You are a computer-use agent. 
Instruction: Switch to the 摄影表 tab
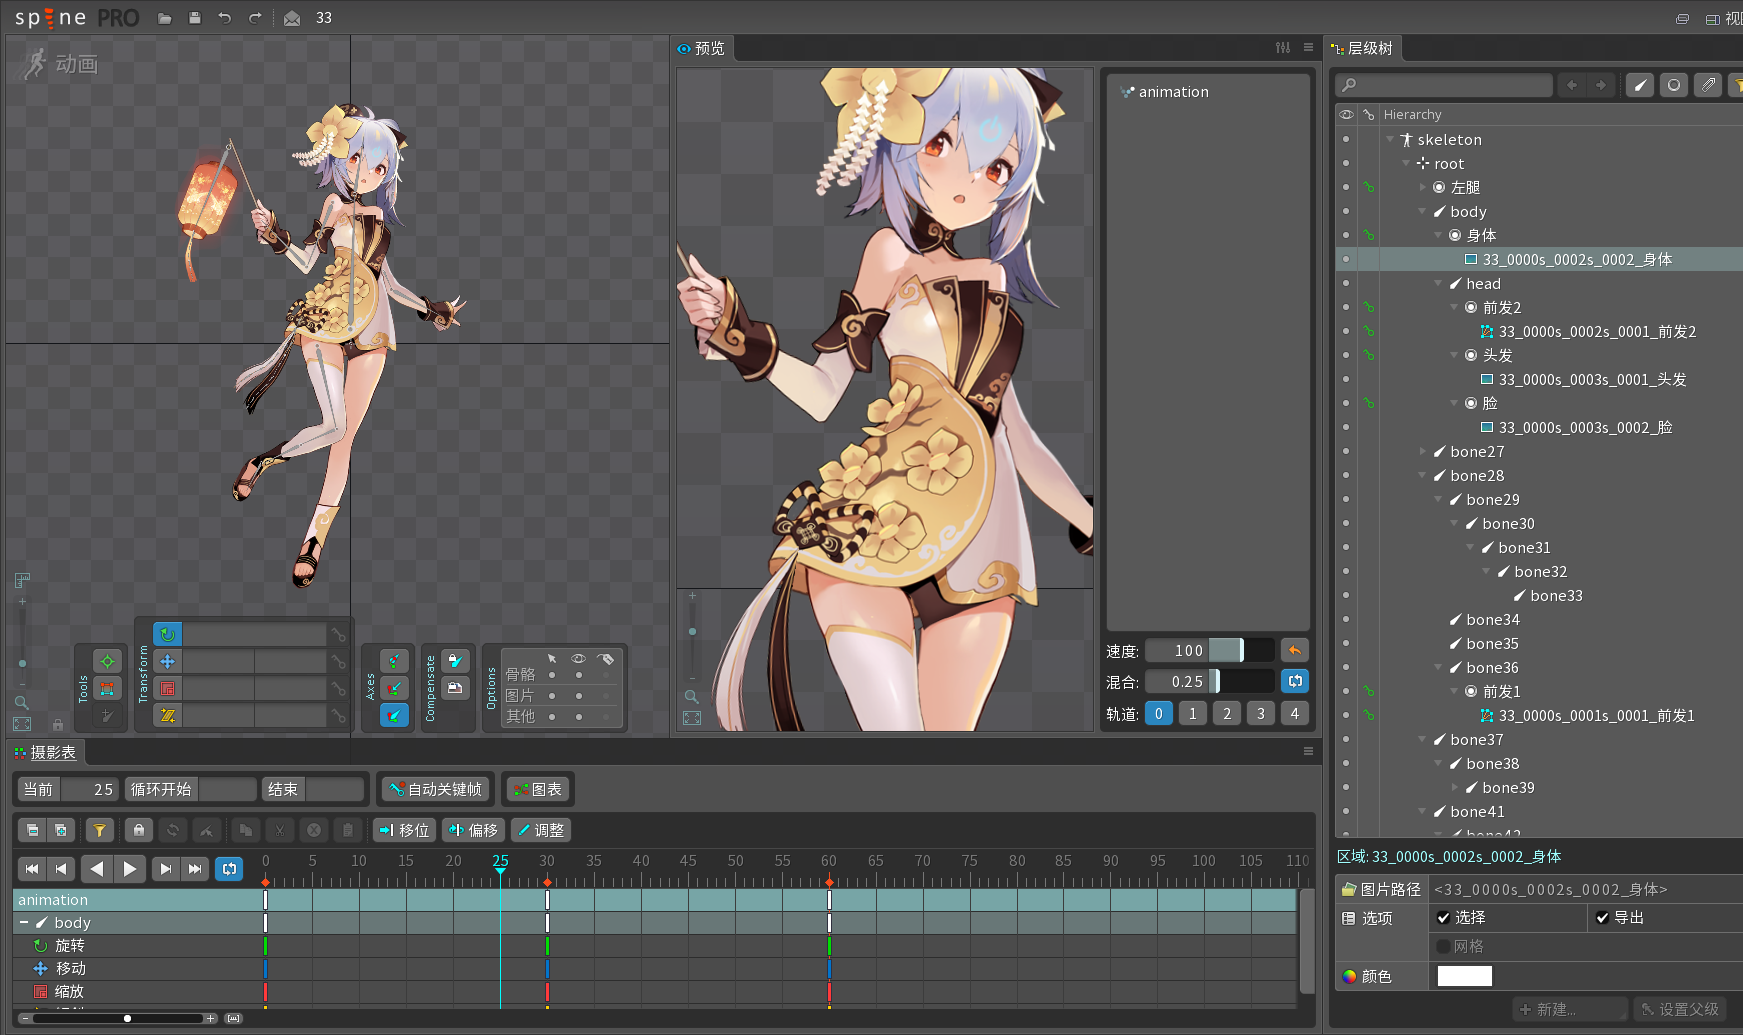pos(46,752)
